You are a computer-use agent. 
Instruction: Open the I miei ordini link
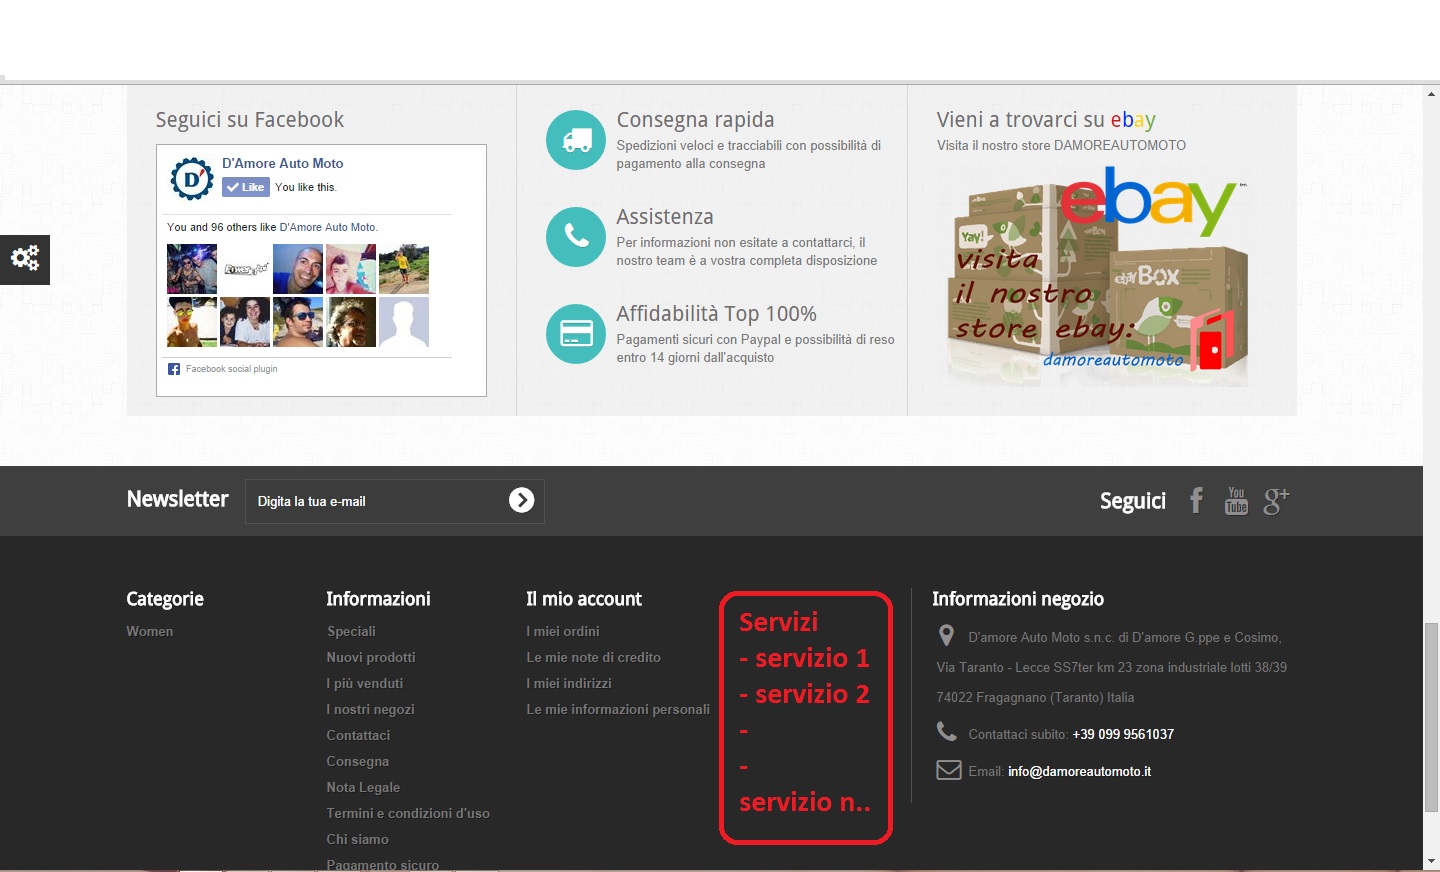[x=563, y=631]
